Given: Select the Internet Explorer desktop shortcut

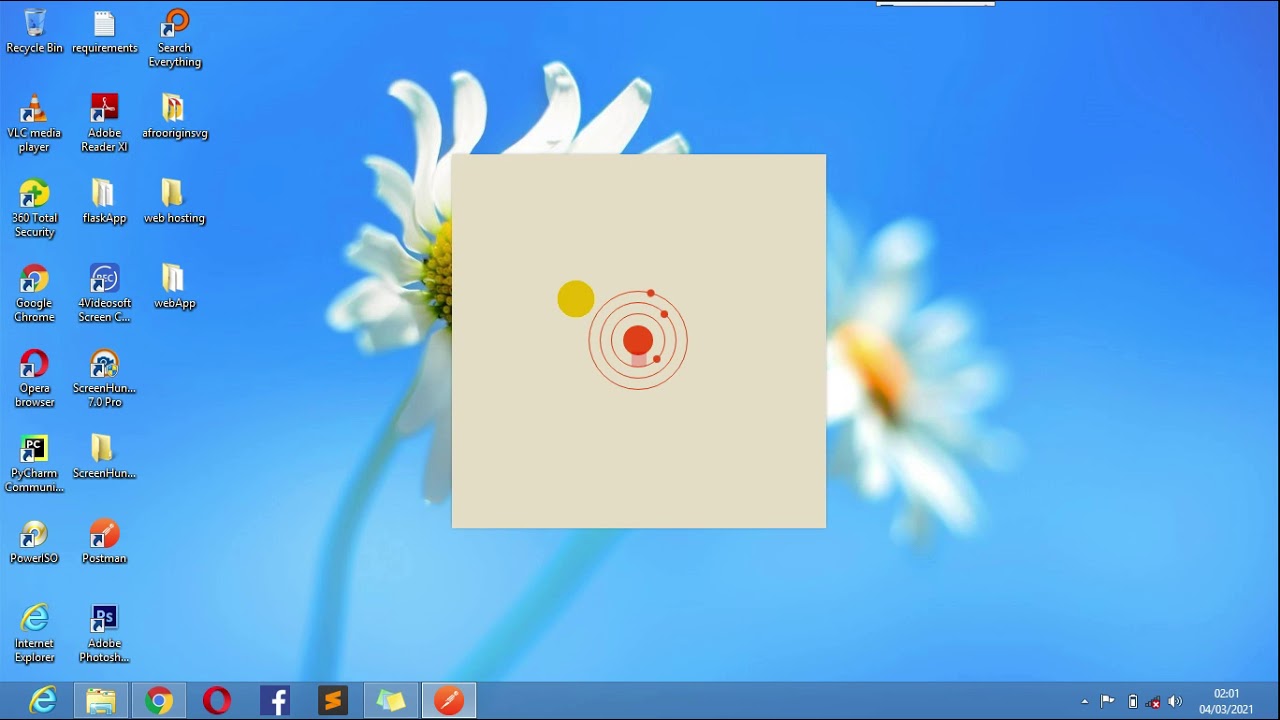Looking at the screenshot, I should (34, 633).
